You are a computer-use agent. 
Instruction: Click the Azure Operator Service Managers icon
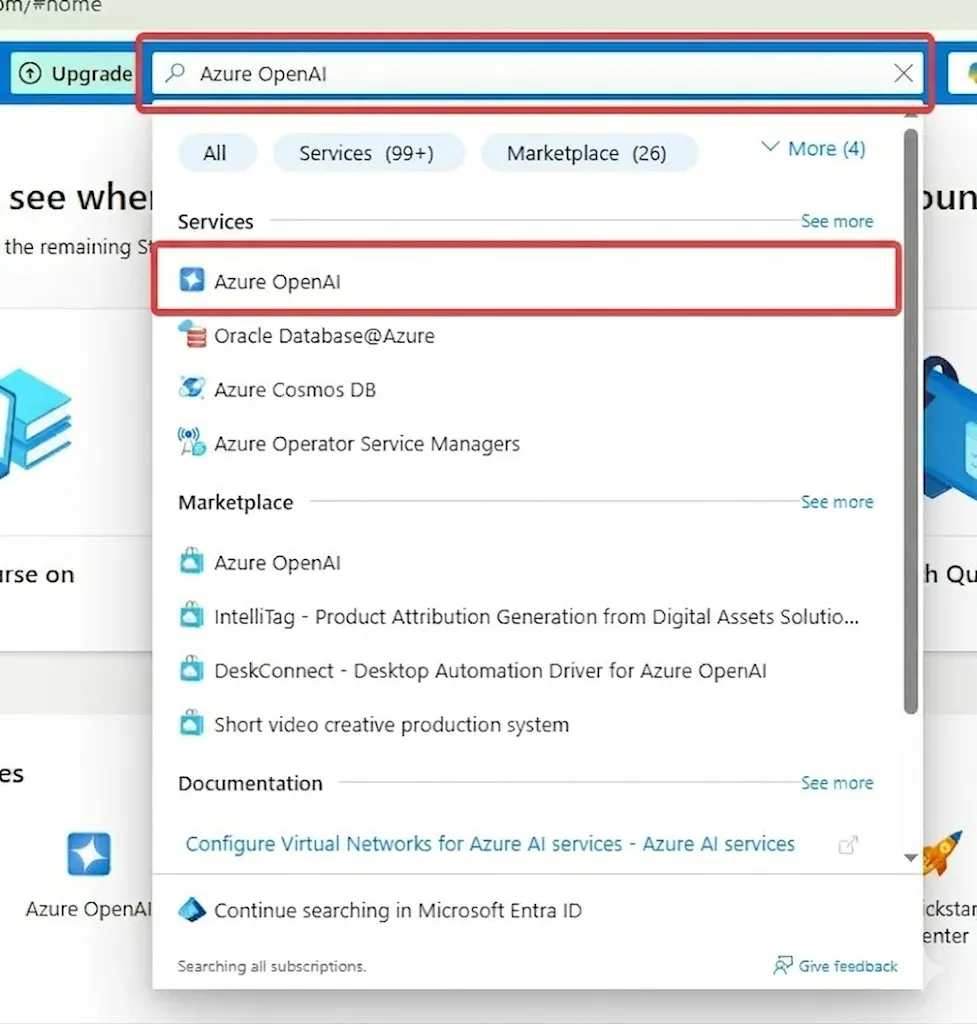[x=191, y=442]
